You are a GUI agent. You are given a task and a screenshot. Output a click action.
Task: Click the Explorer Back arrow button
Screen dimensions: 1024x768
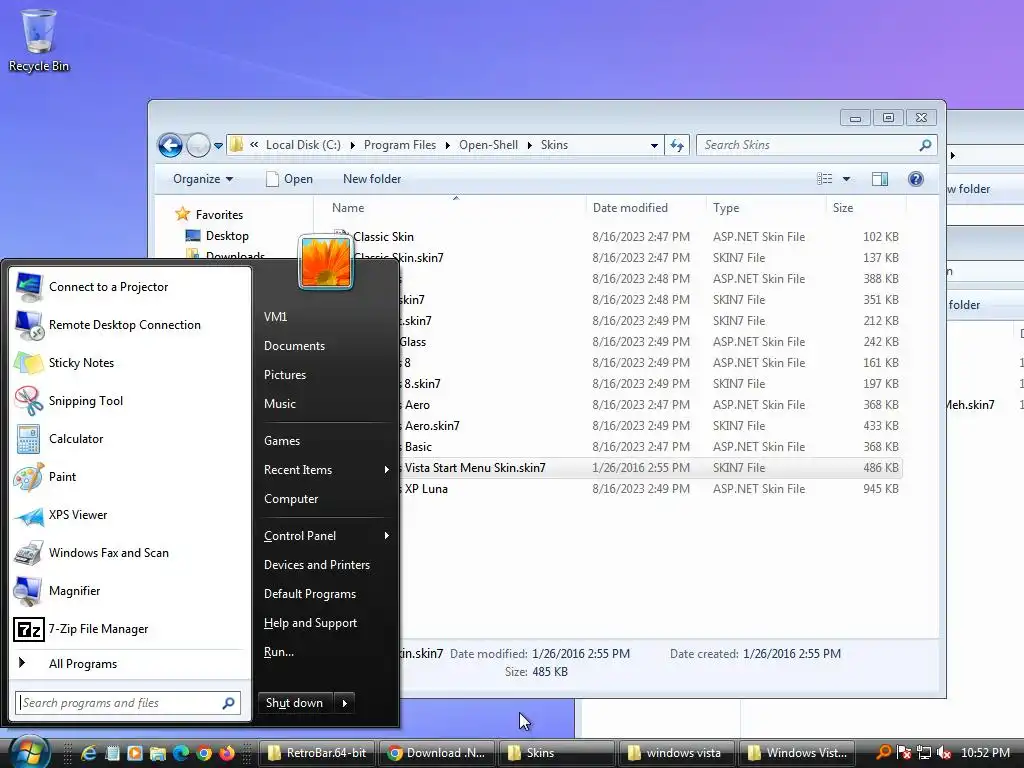pyautogui.click(x=170, y=145)
